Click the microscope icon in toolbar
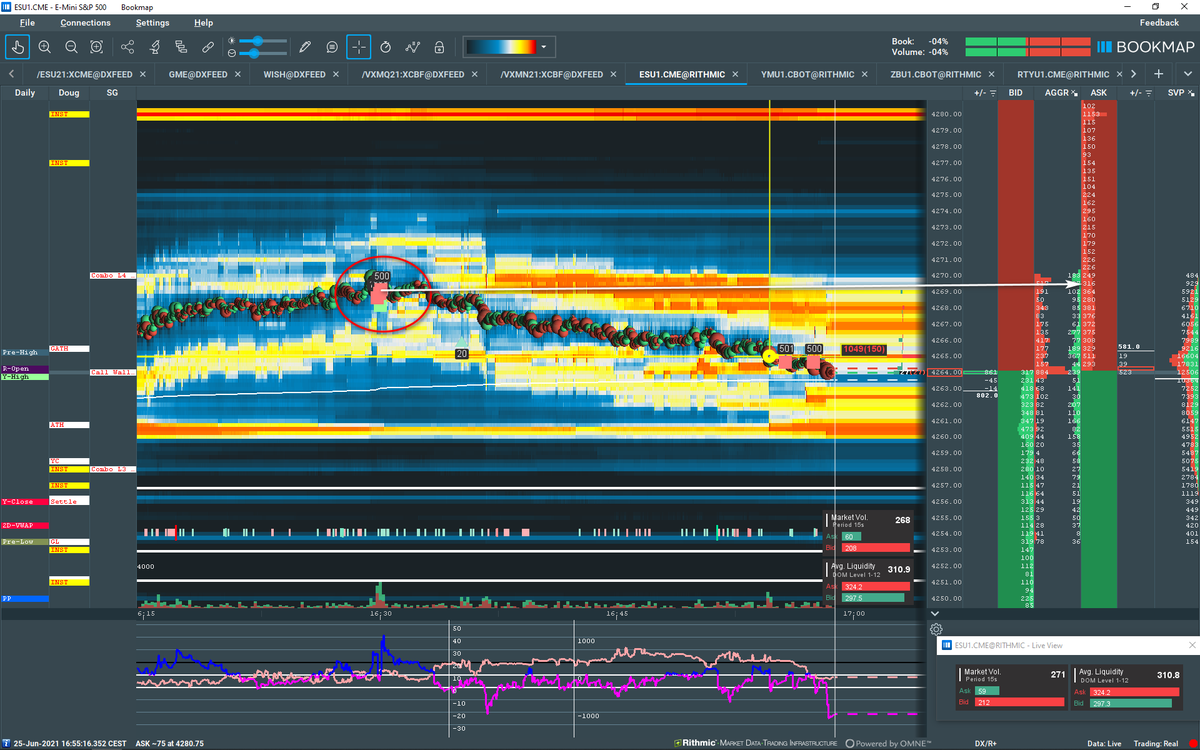This screenshot has width=1200, height=750. [x=154, y=46]
